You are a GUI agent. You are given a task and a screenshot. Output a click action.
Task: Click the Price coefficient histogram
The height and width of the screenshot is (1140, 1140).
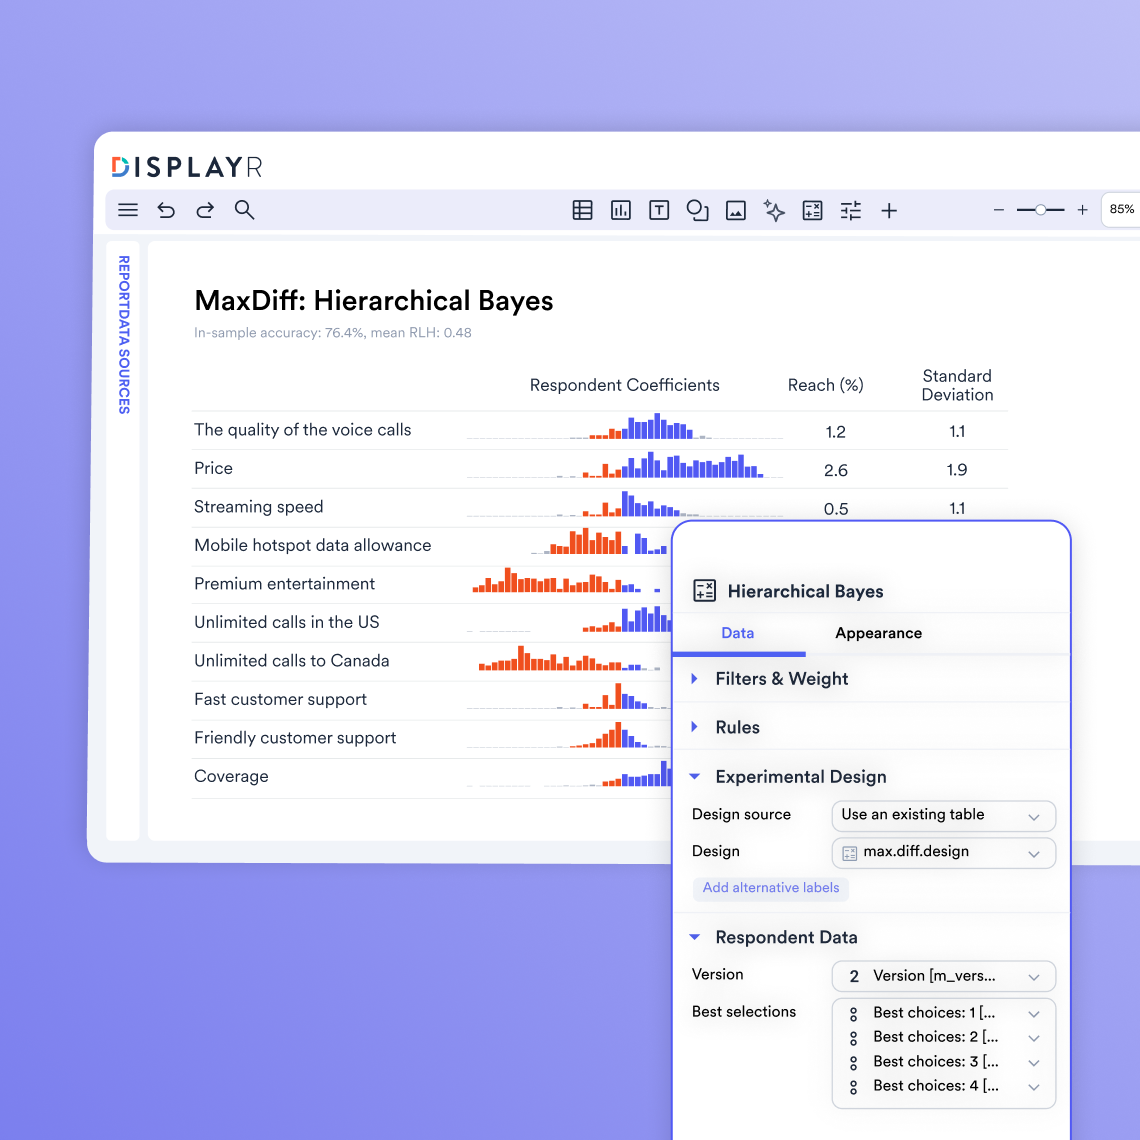coord(625,465)
